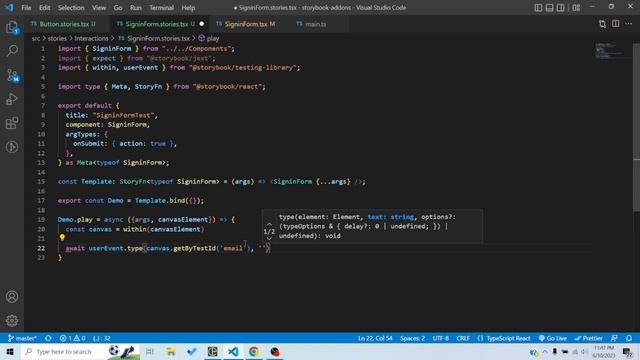Click the feedback icon in status bar

click(x=614, y=338)
